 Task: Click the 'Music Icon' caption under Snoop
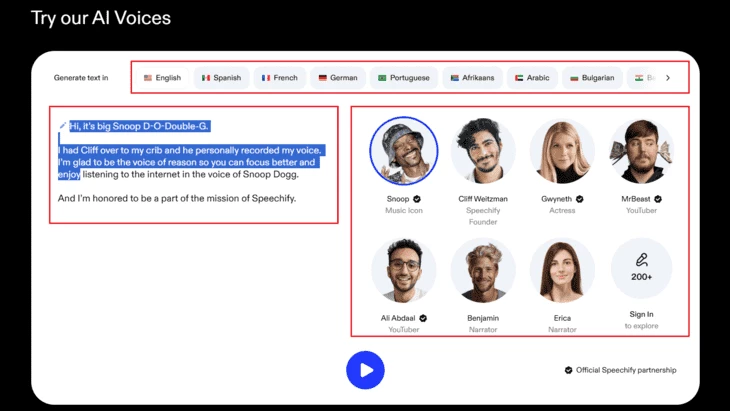(x=404, y=210)
